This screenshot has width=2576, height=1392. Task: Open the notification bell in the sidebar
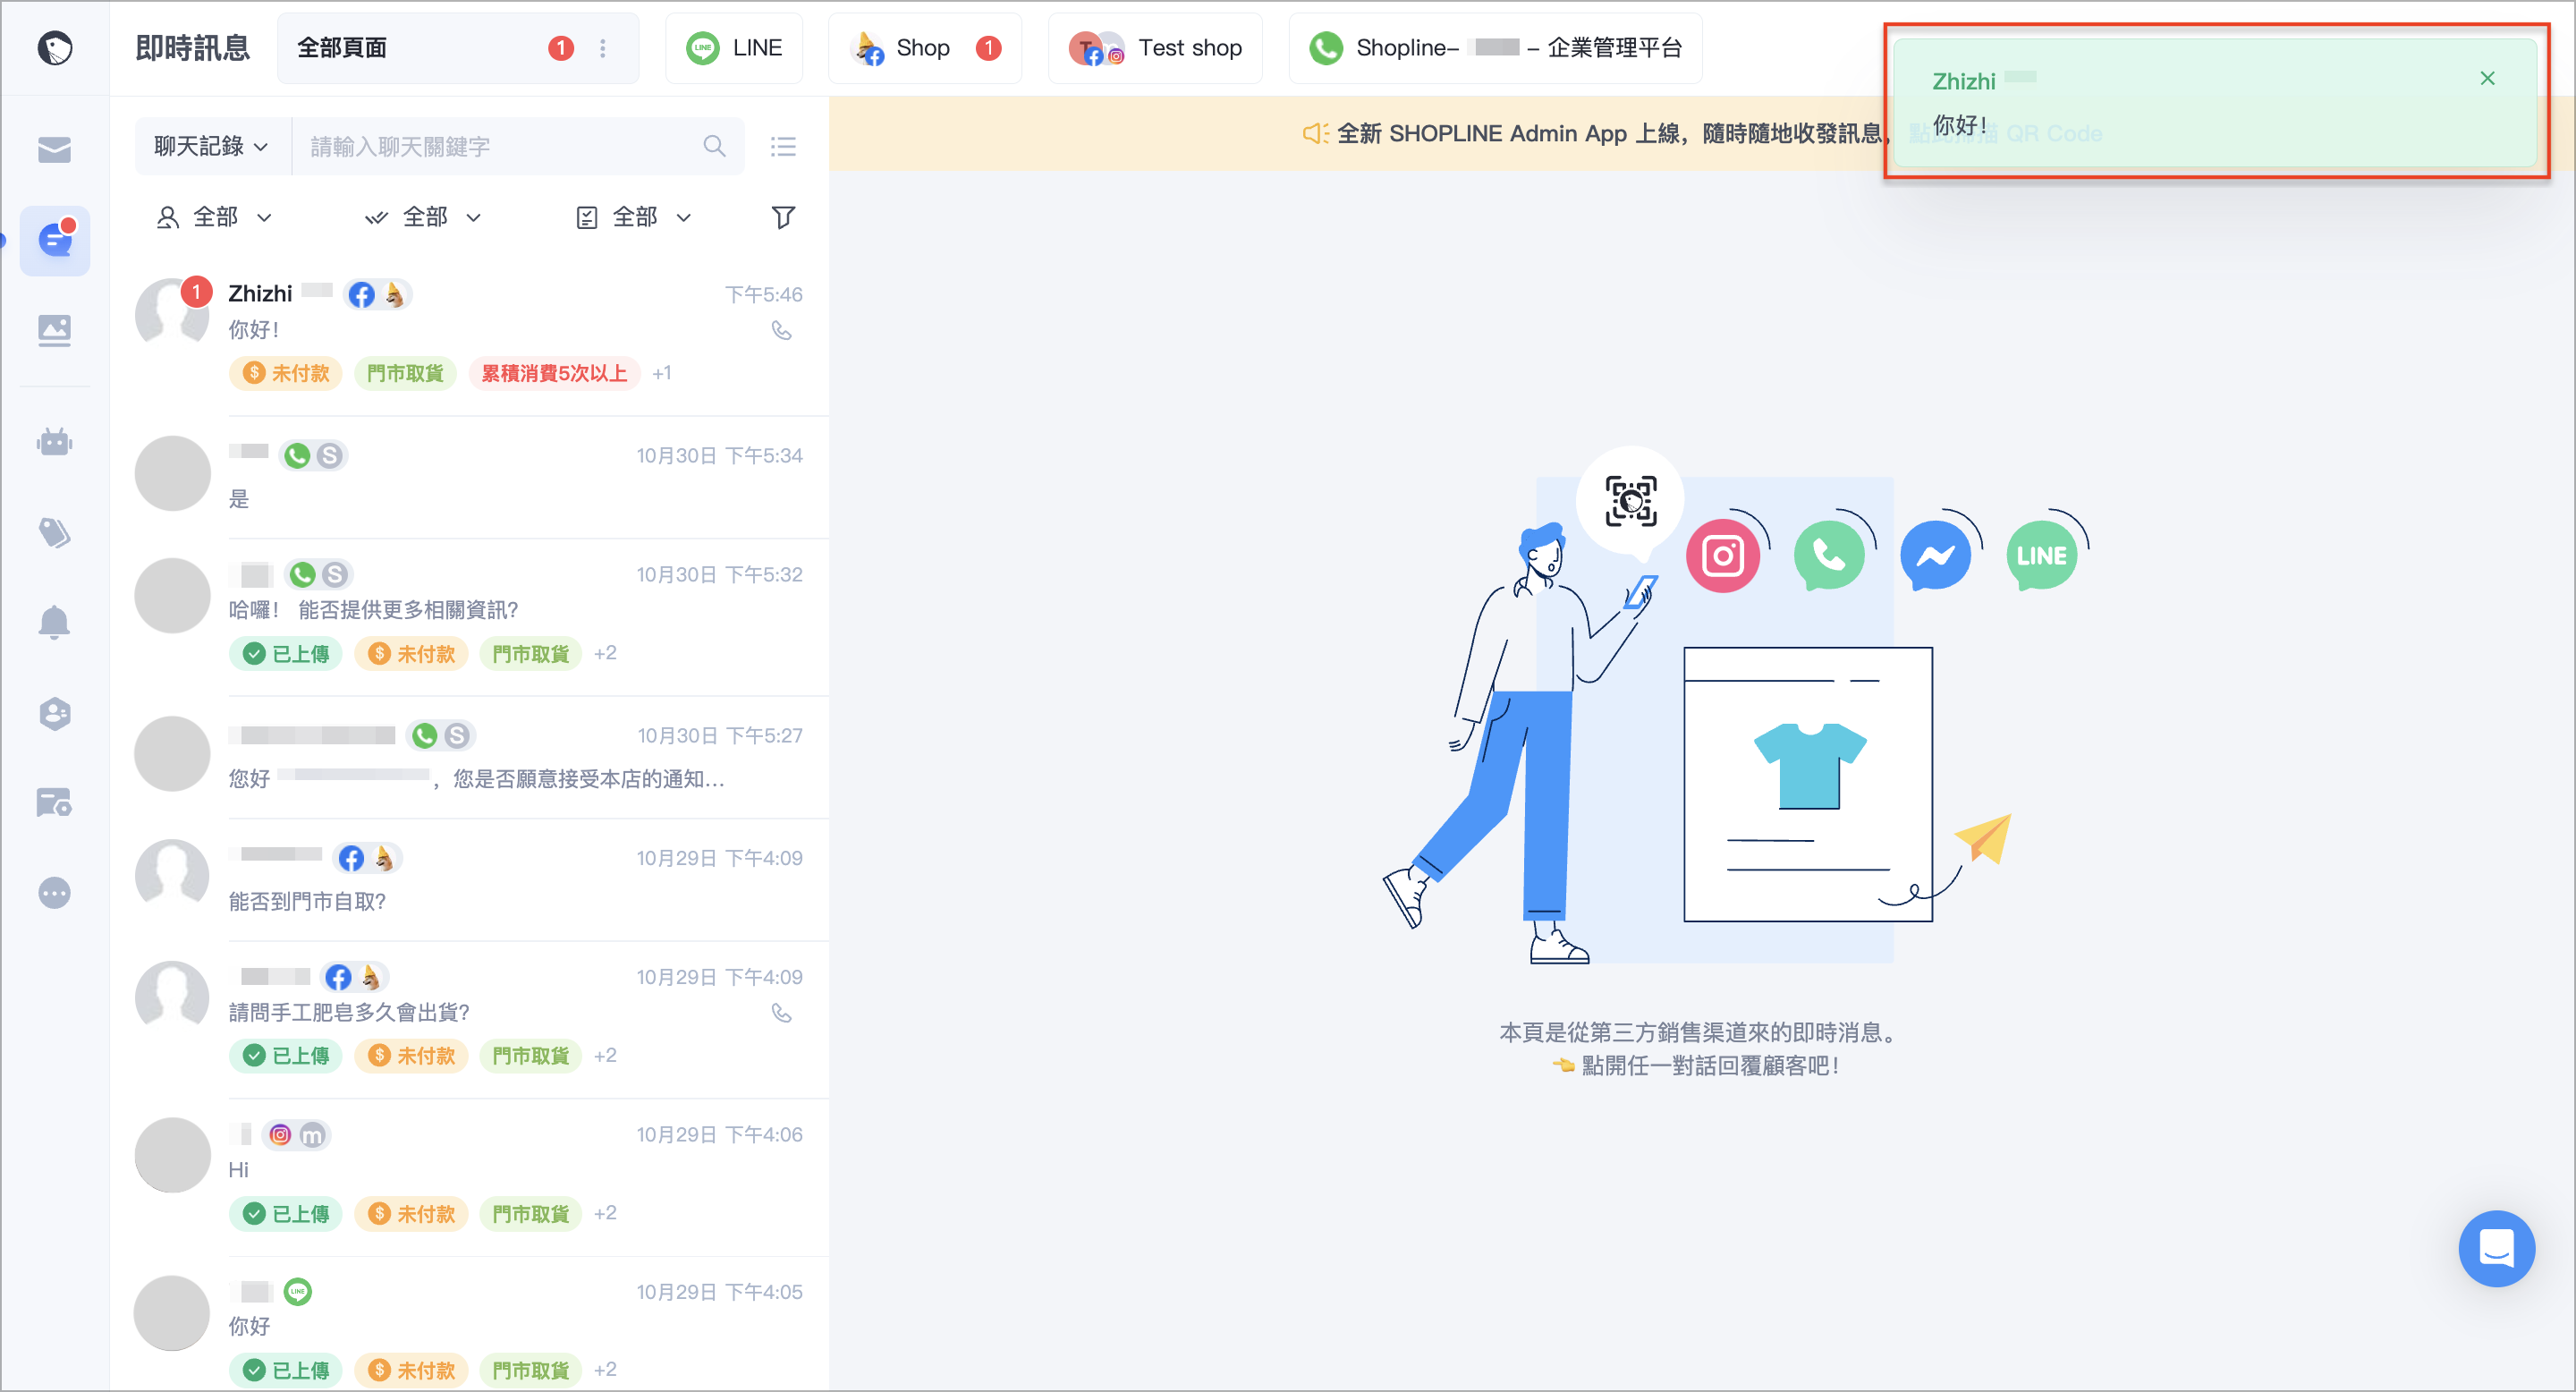[x=54, y=622]
